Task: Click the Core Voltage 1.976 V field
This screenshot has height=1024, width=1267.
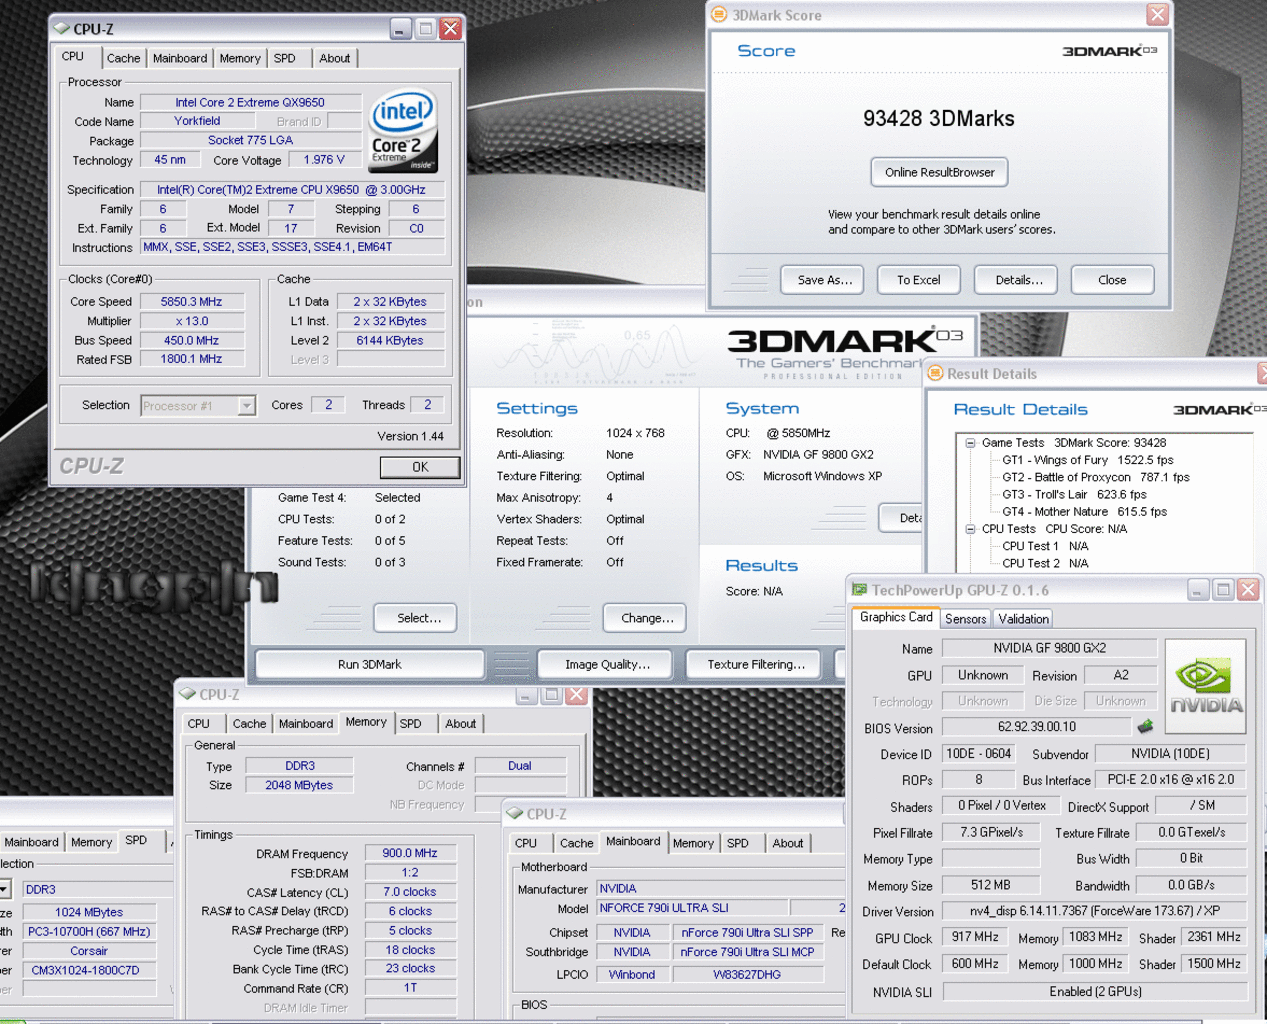Action: [324, 159]
